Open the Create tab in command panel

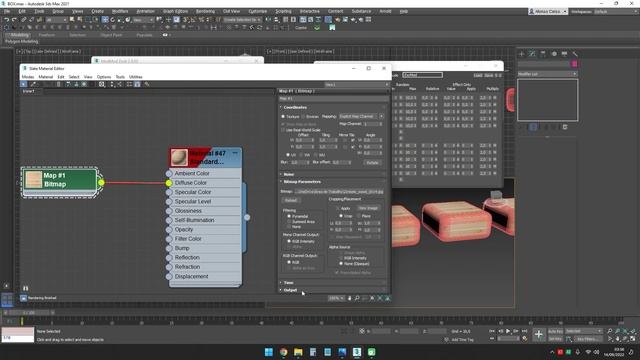point(522,54)
